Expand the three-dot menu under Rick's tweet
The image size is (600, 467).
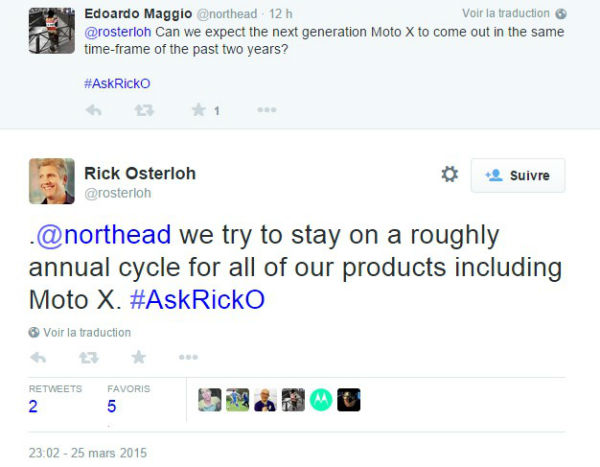click(187, 357)
